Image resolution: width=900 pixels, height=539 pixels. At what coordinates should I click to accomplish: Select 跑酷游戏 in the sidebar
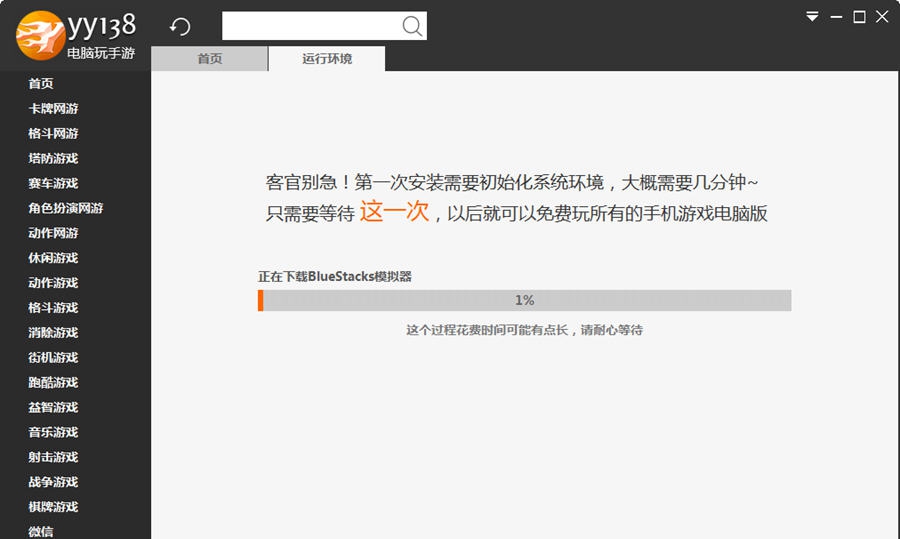[x=53, y=382]
